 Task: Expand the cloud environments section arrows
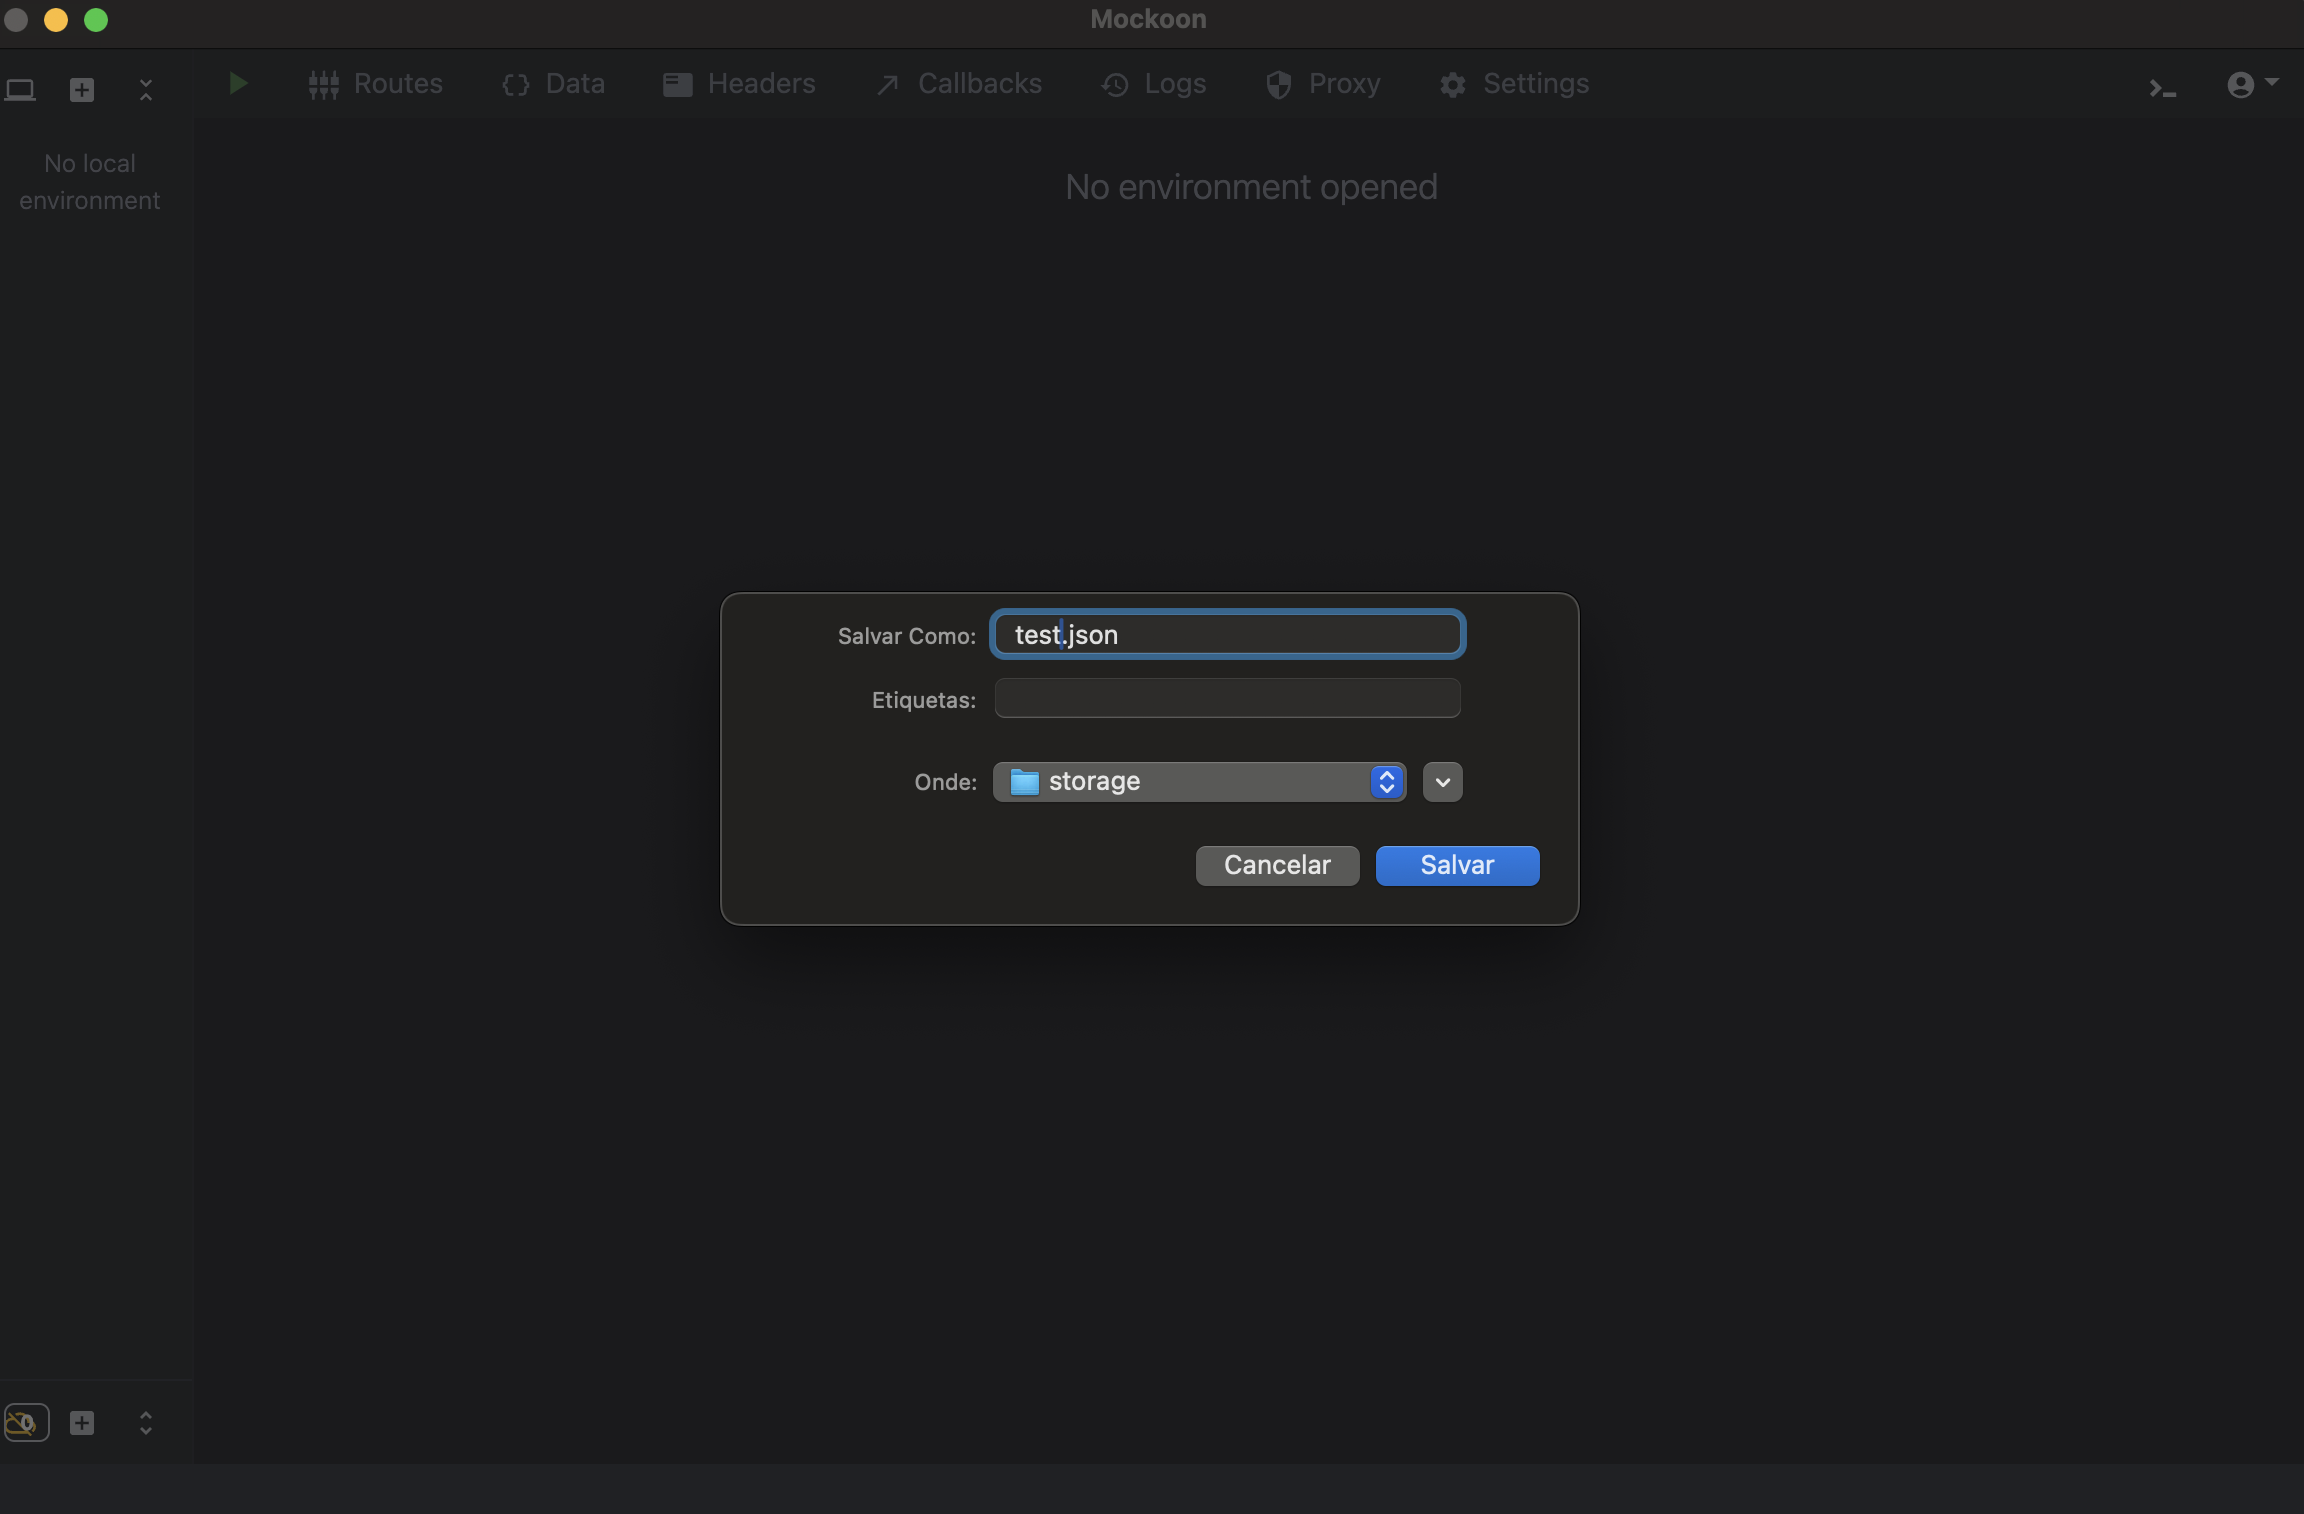[x=146, y=1422]
